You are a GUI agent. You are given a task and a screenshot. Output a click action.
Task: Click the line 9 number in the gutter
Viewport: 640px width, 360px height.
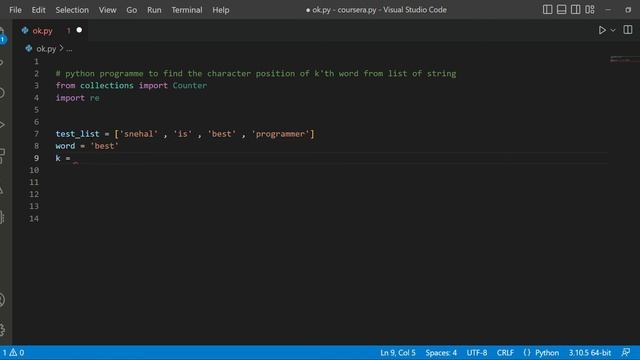click(36, 158)
